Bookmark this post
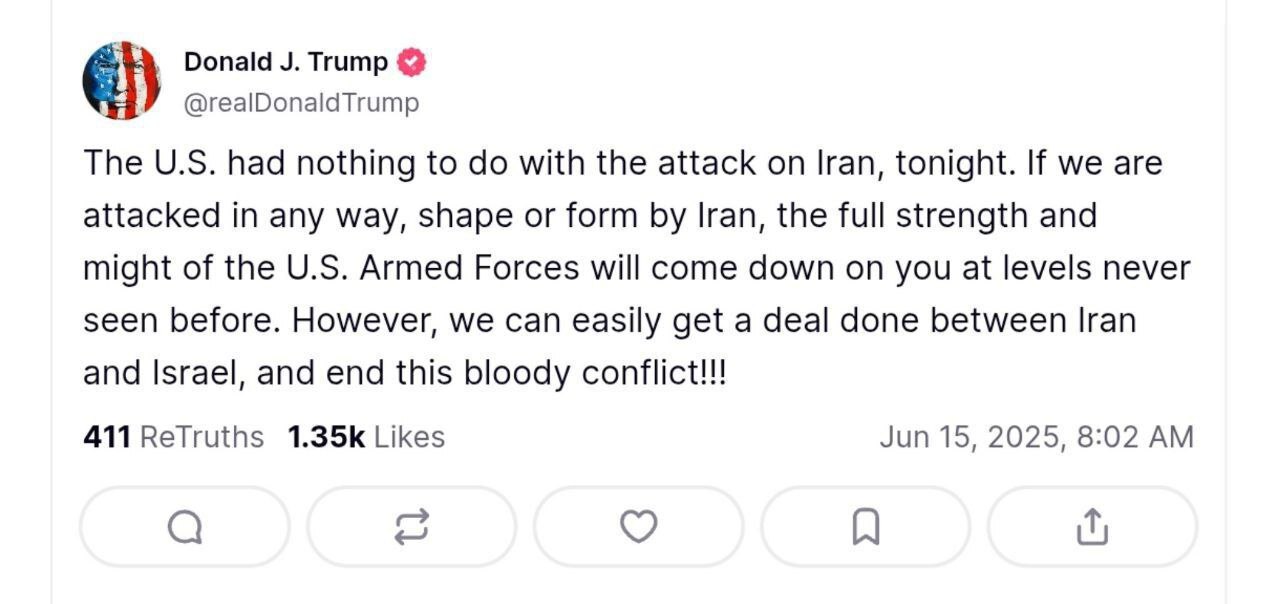The width and height of the screenshot is (1280, 604). [x=865, y=527]
